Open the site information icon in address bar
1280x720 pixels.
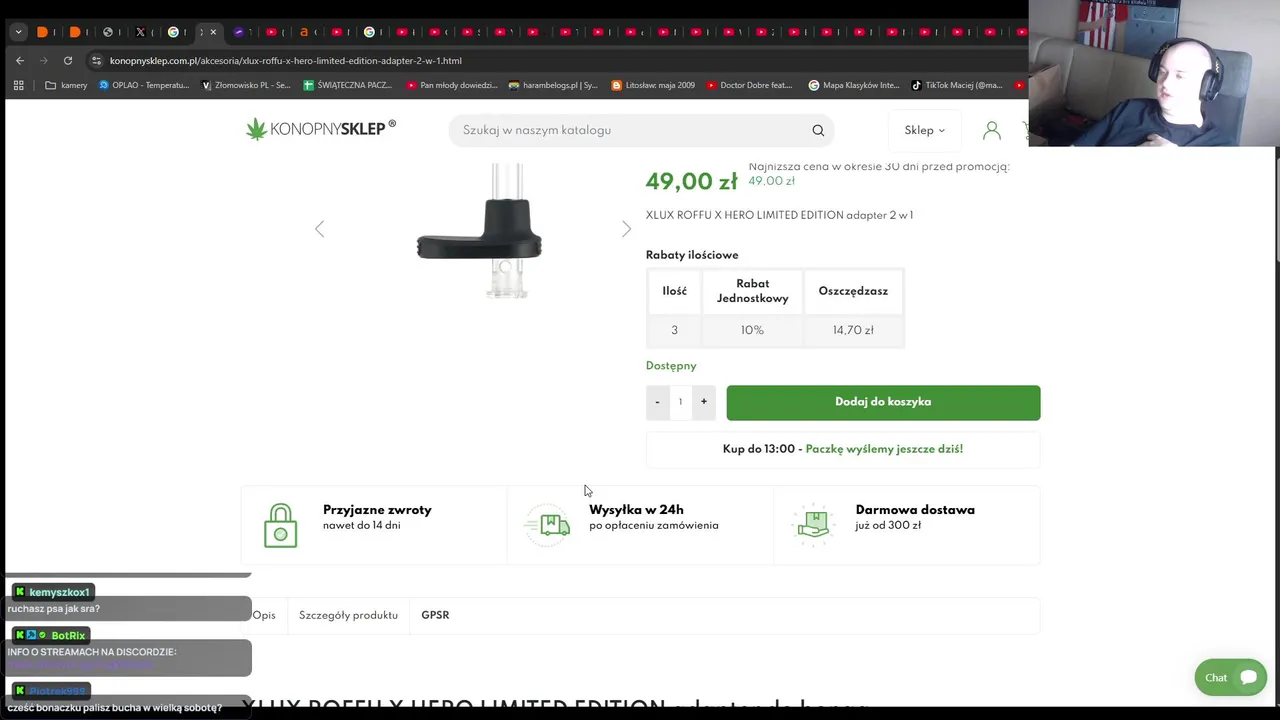[96, 60]
